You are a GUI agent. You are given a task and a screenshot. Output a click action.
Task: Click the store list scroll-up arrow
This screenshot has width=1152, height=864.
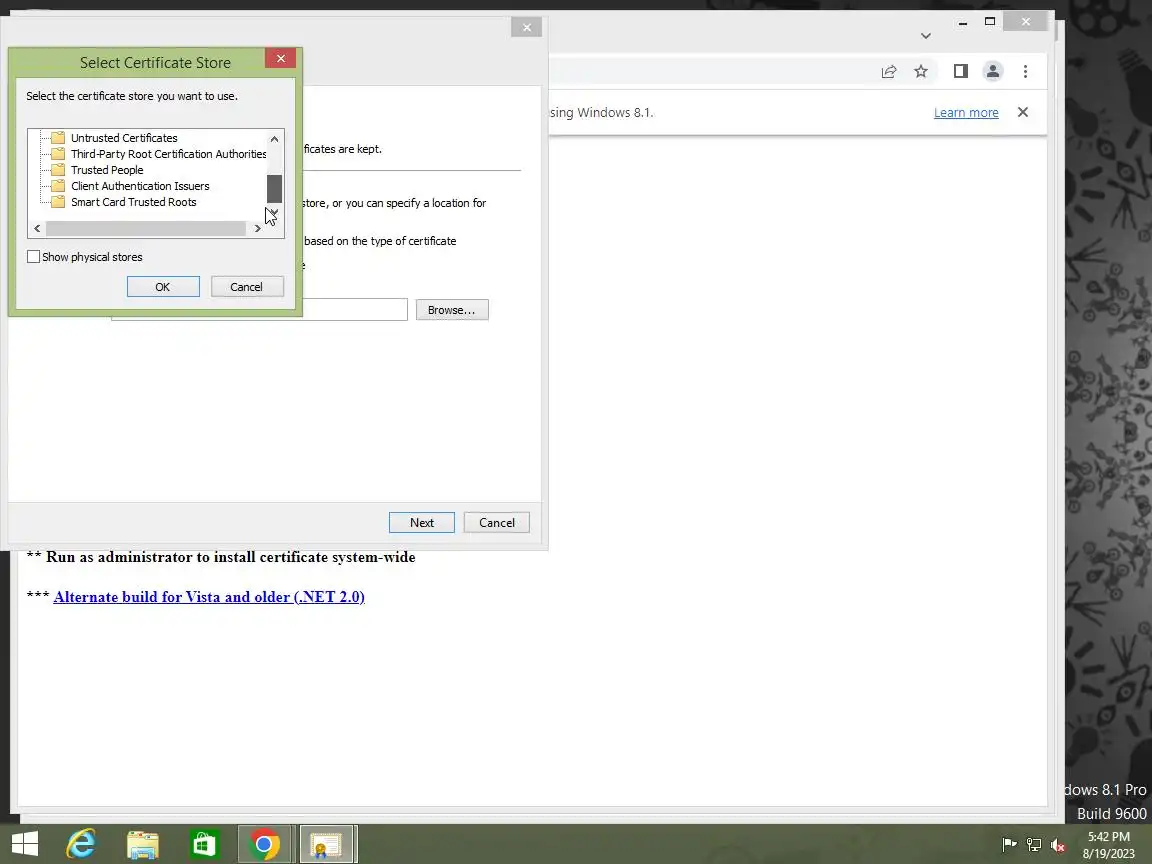point(274,139)
